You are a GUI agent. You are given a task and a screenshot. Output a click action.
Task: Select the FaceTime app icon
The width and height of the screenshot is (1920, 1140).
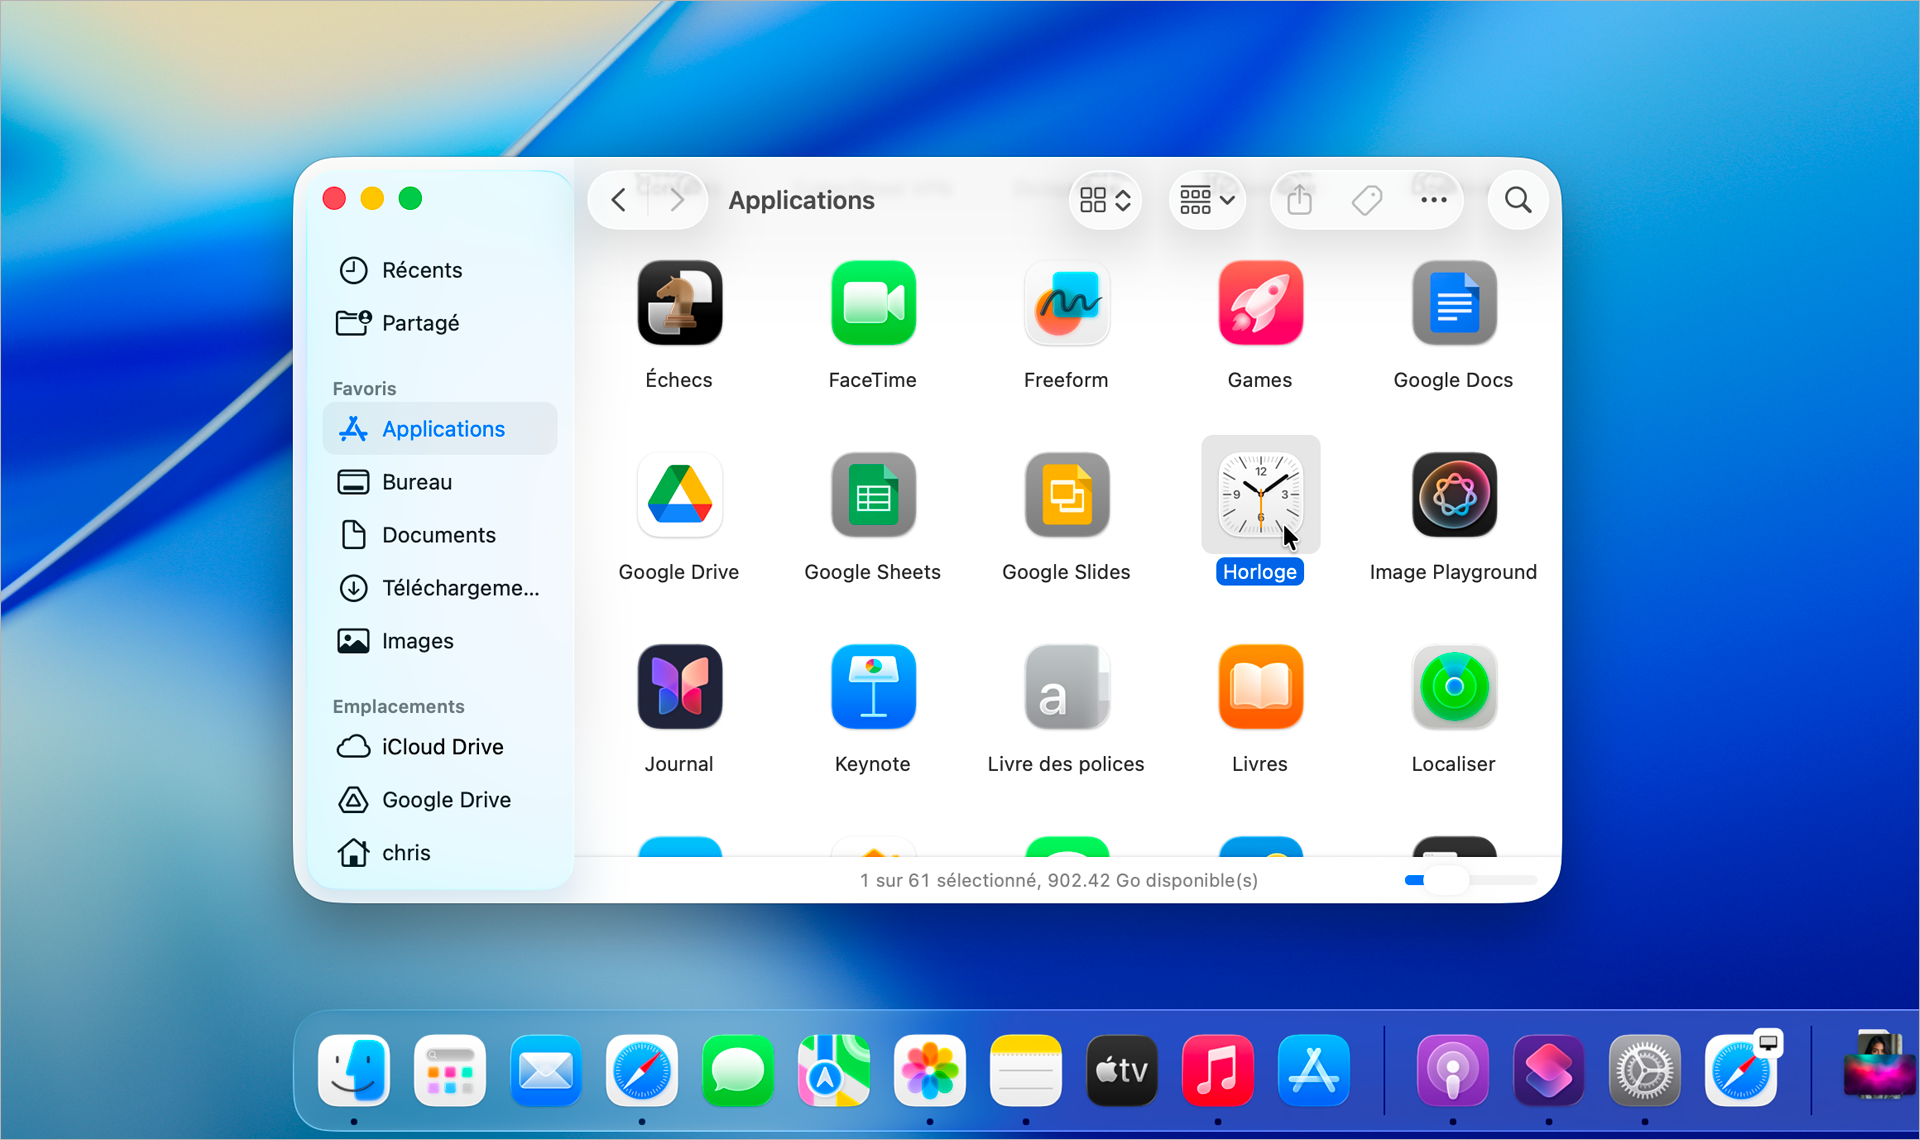click(x=873, y=303)
